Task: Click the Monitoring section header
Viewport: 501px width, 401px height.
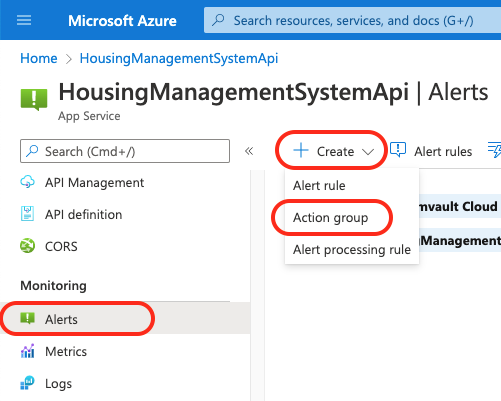Action: [x=53, y=285]
